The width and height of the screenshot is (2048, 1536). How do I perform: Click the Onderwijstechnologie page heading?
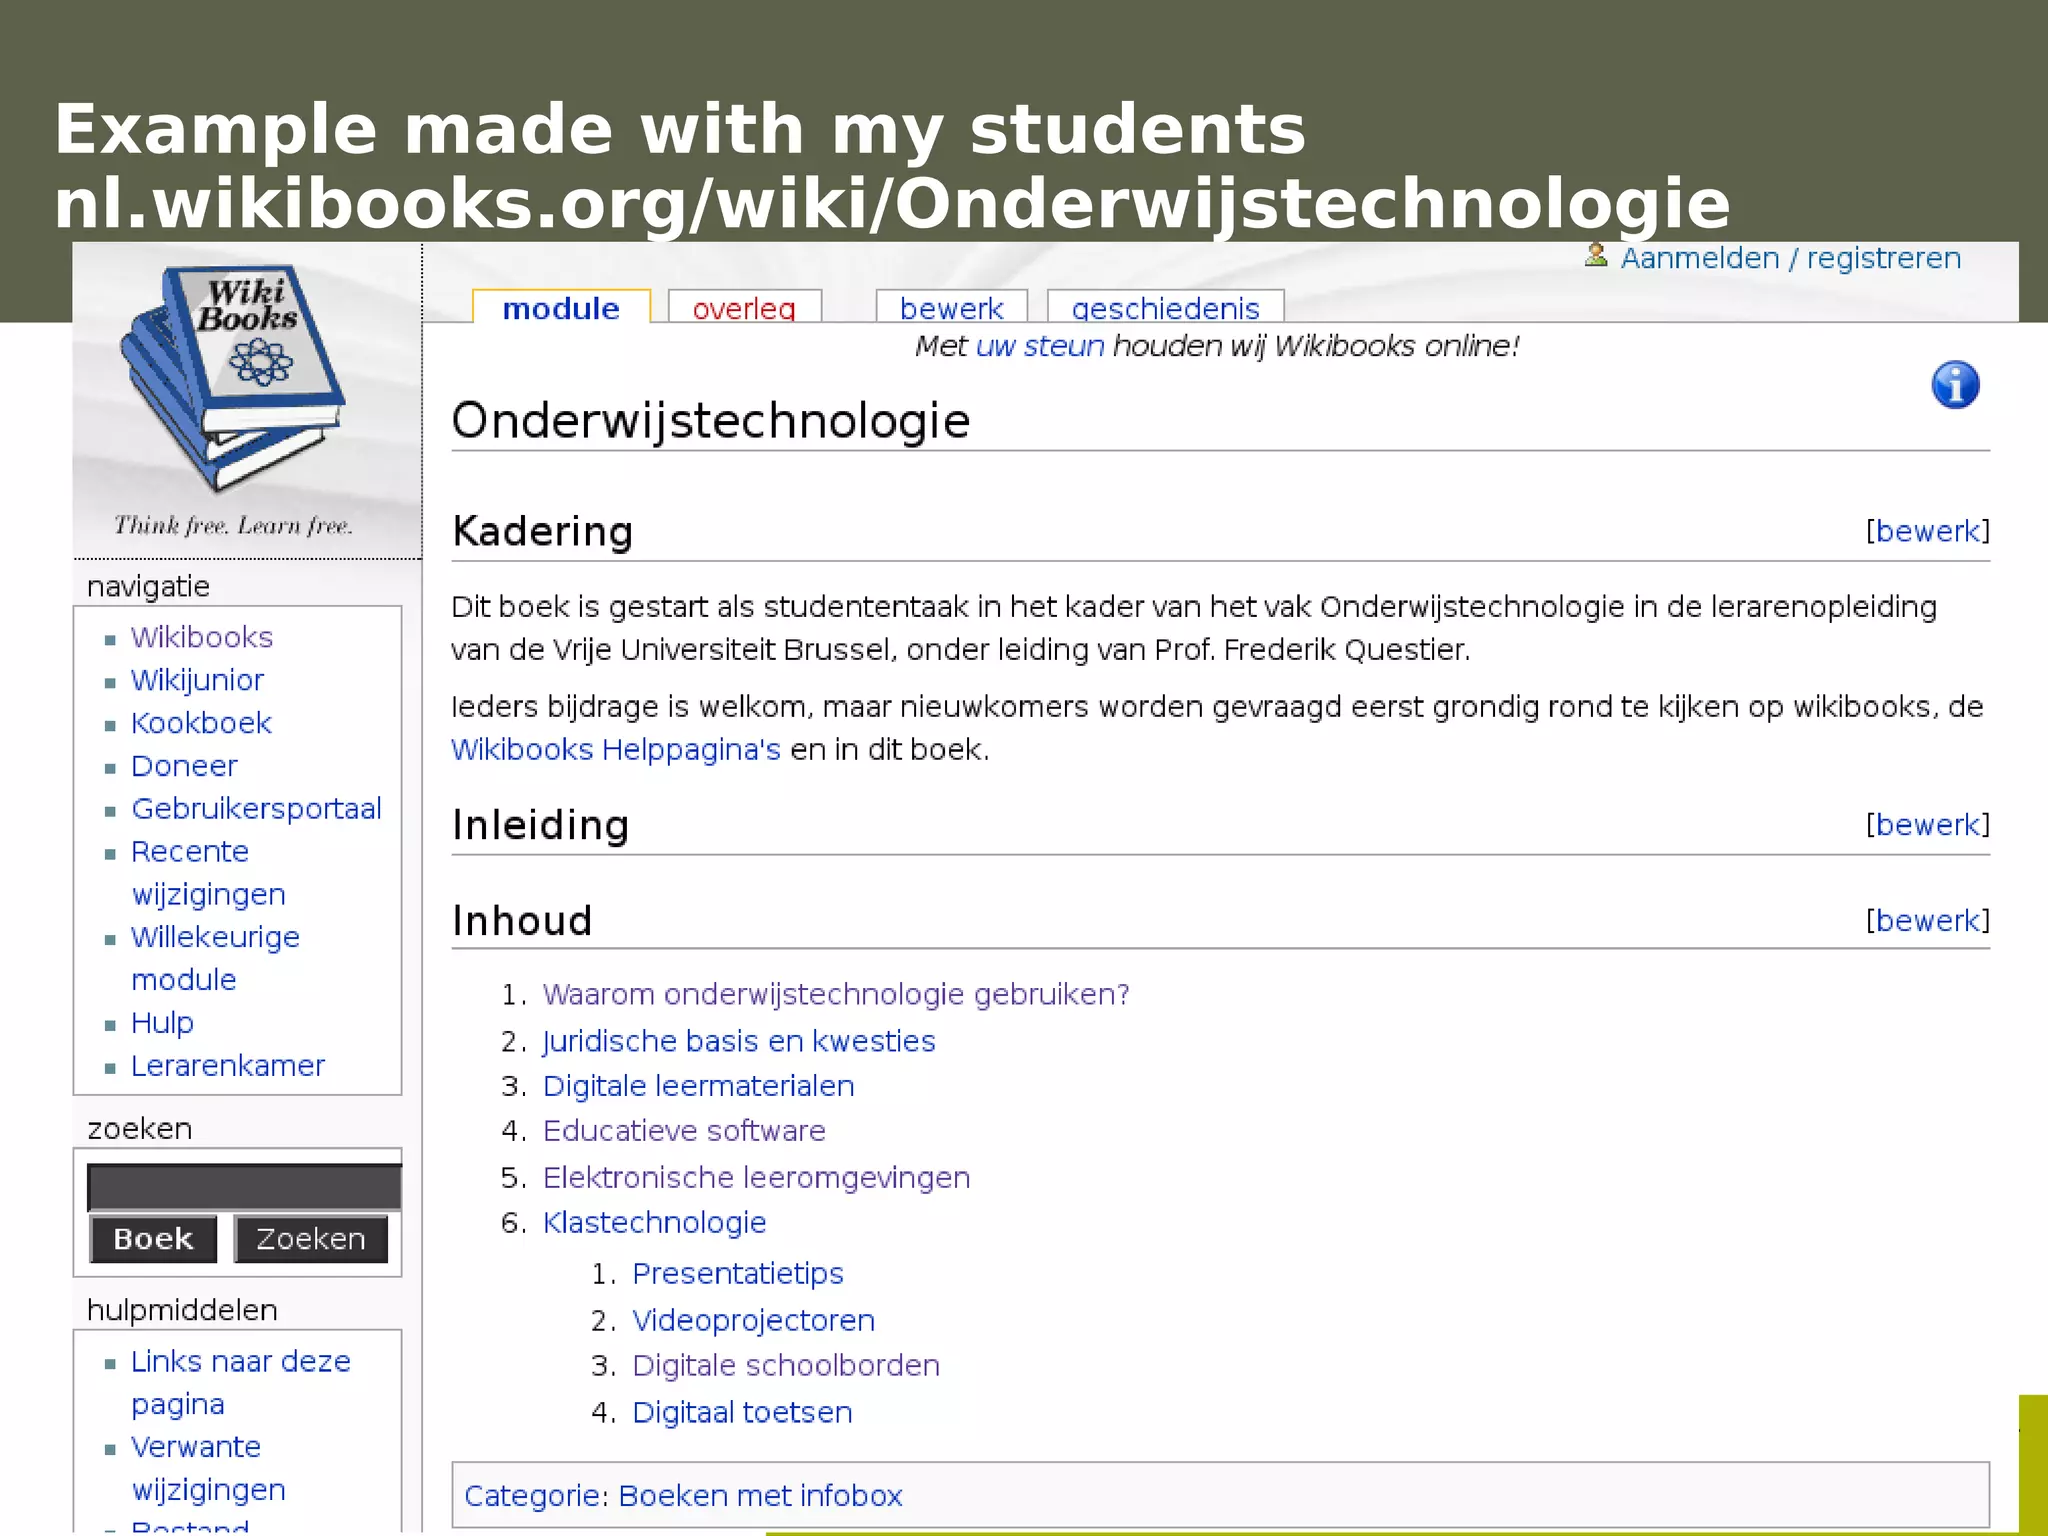coord(710,421)
